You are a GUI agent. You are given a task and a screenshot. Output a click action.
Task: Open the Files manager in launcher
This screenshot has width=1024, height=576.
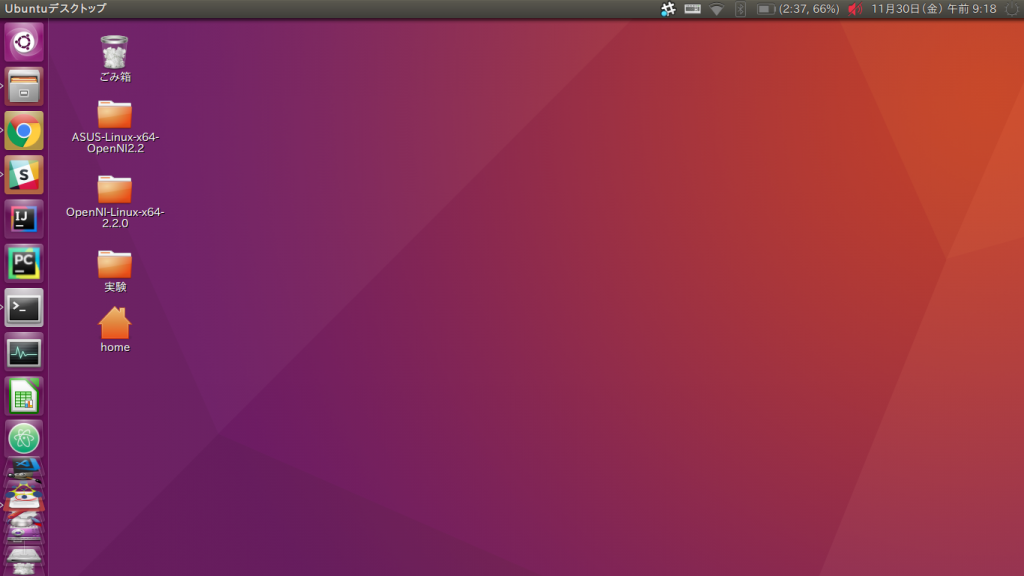24,86
